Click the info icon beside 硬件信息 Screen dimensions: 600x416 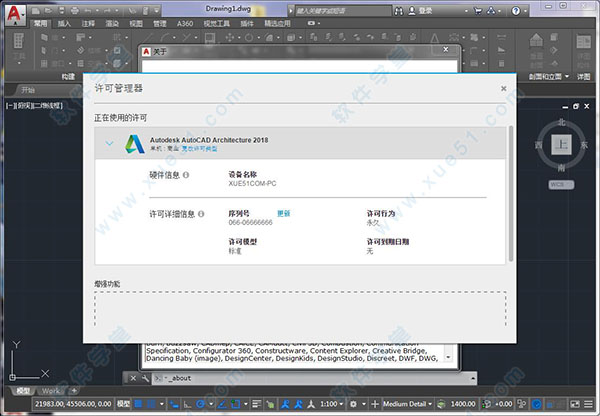(186, 175)
